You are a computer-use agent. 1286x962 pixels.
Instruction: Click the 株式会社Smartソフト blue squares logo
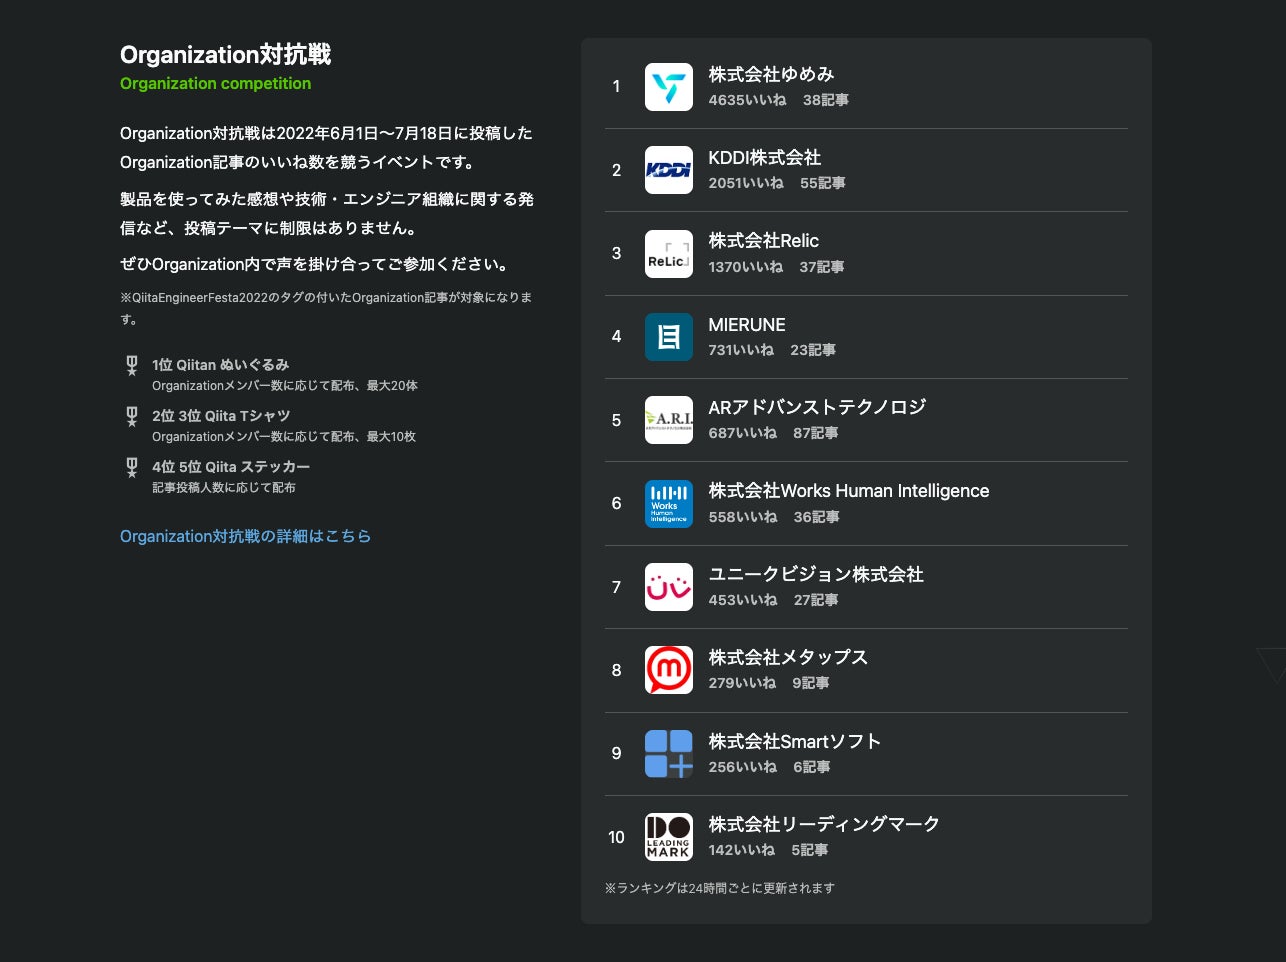pyautogui.click(x=668, y=754)
